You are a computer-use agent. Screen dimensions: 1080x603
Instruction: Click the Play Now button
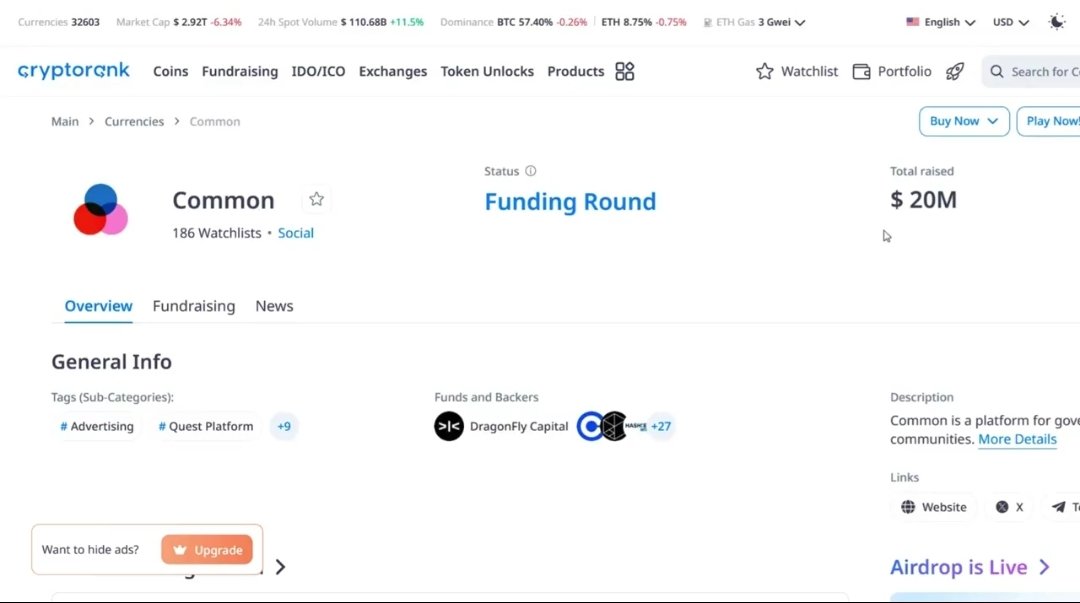(1050, 121)
